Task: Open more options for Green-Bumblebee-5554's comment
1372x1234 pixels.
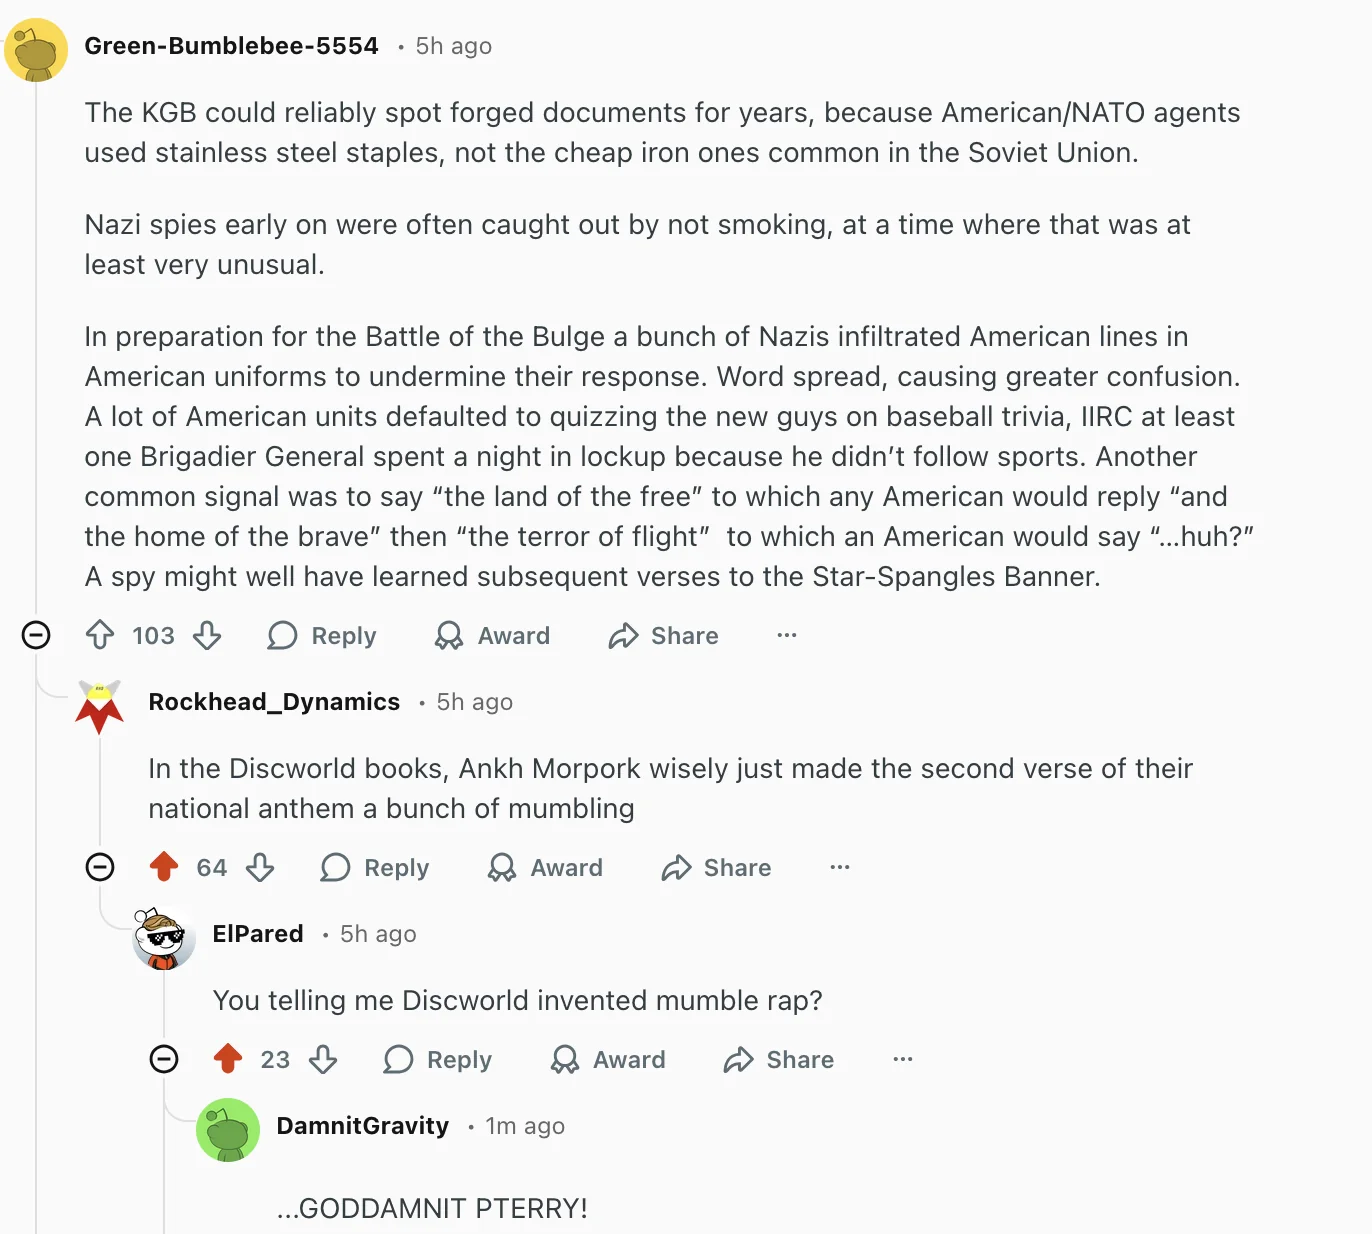Action: click(x=787, y=635)
